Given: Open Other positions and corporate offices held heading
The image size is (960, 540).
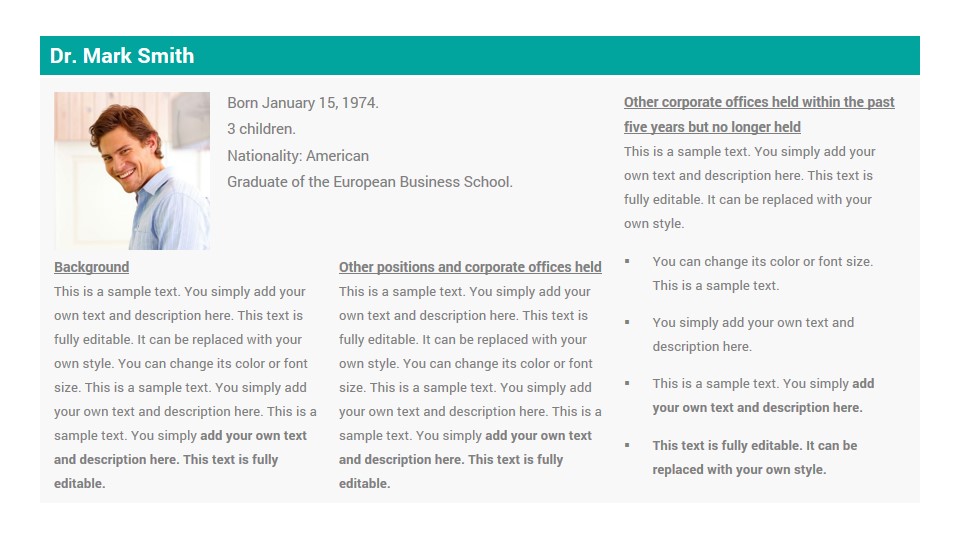Looking at the screenshot, I should tap(470, 267).
